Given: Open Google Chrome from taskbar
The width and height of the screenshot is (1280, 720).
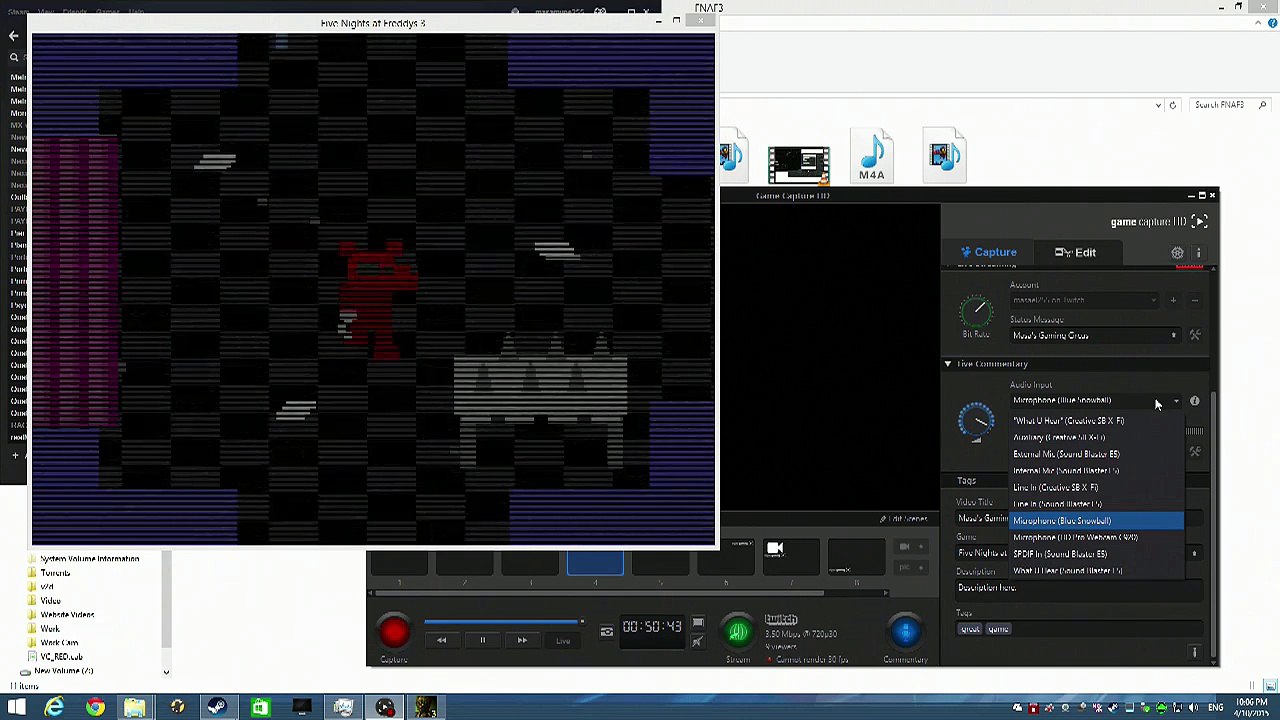Looking at the screenshot, I should tap(95, 708).
